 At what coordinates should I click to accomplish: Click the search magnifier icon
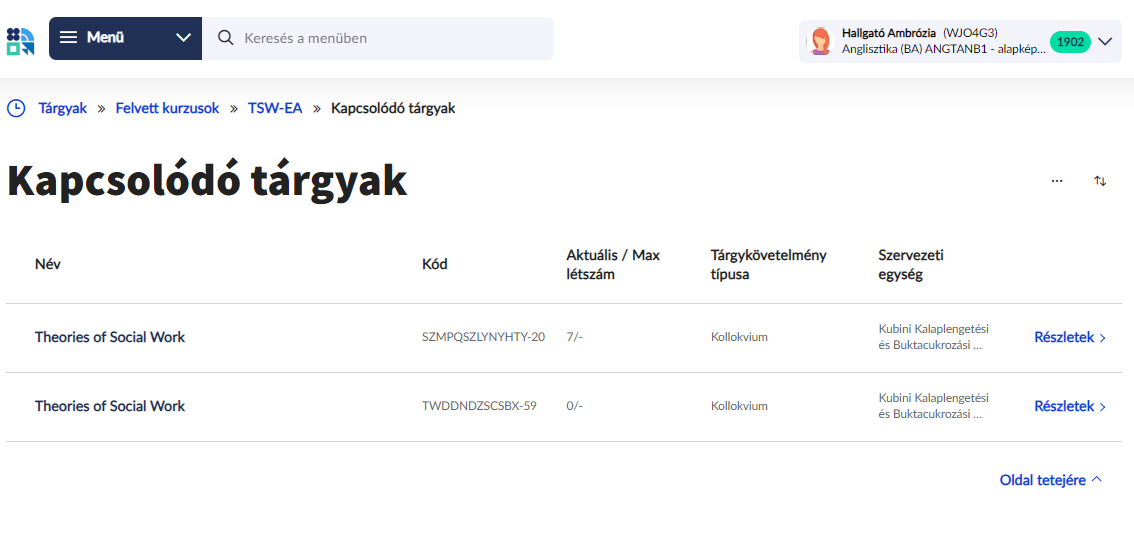[226, 38]
